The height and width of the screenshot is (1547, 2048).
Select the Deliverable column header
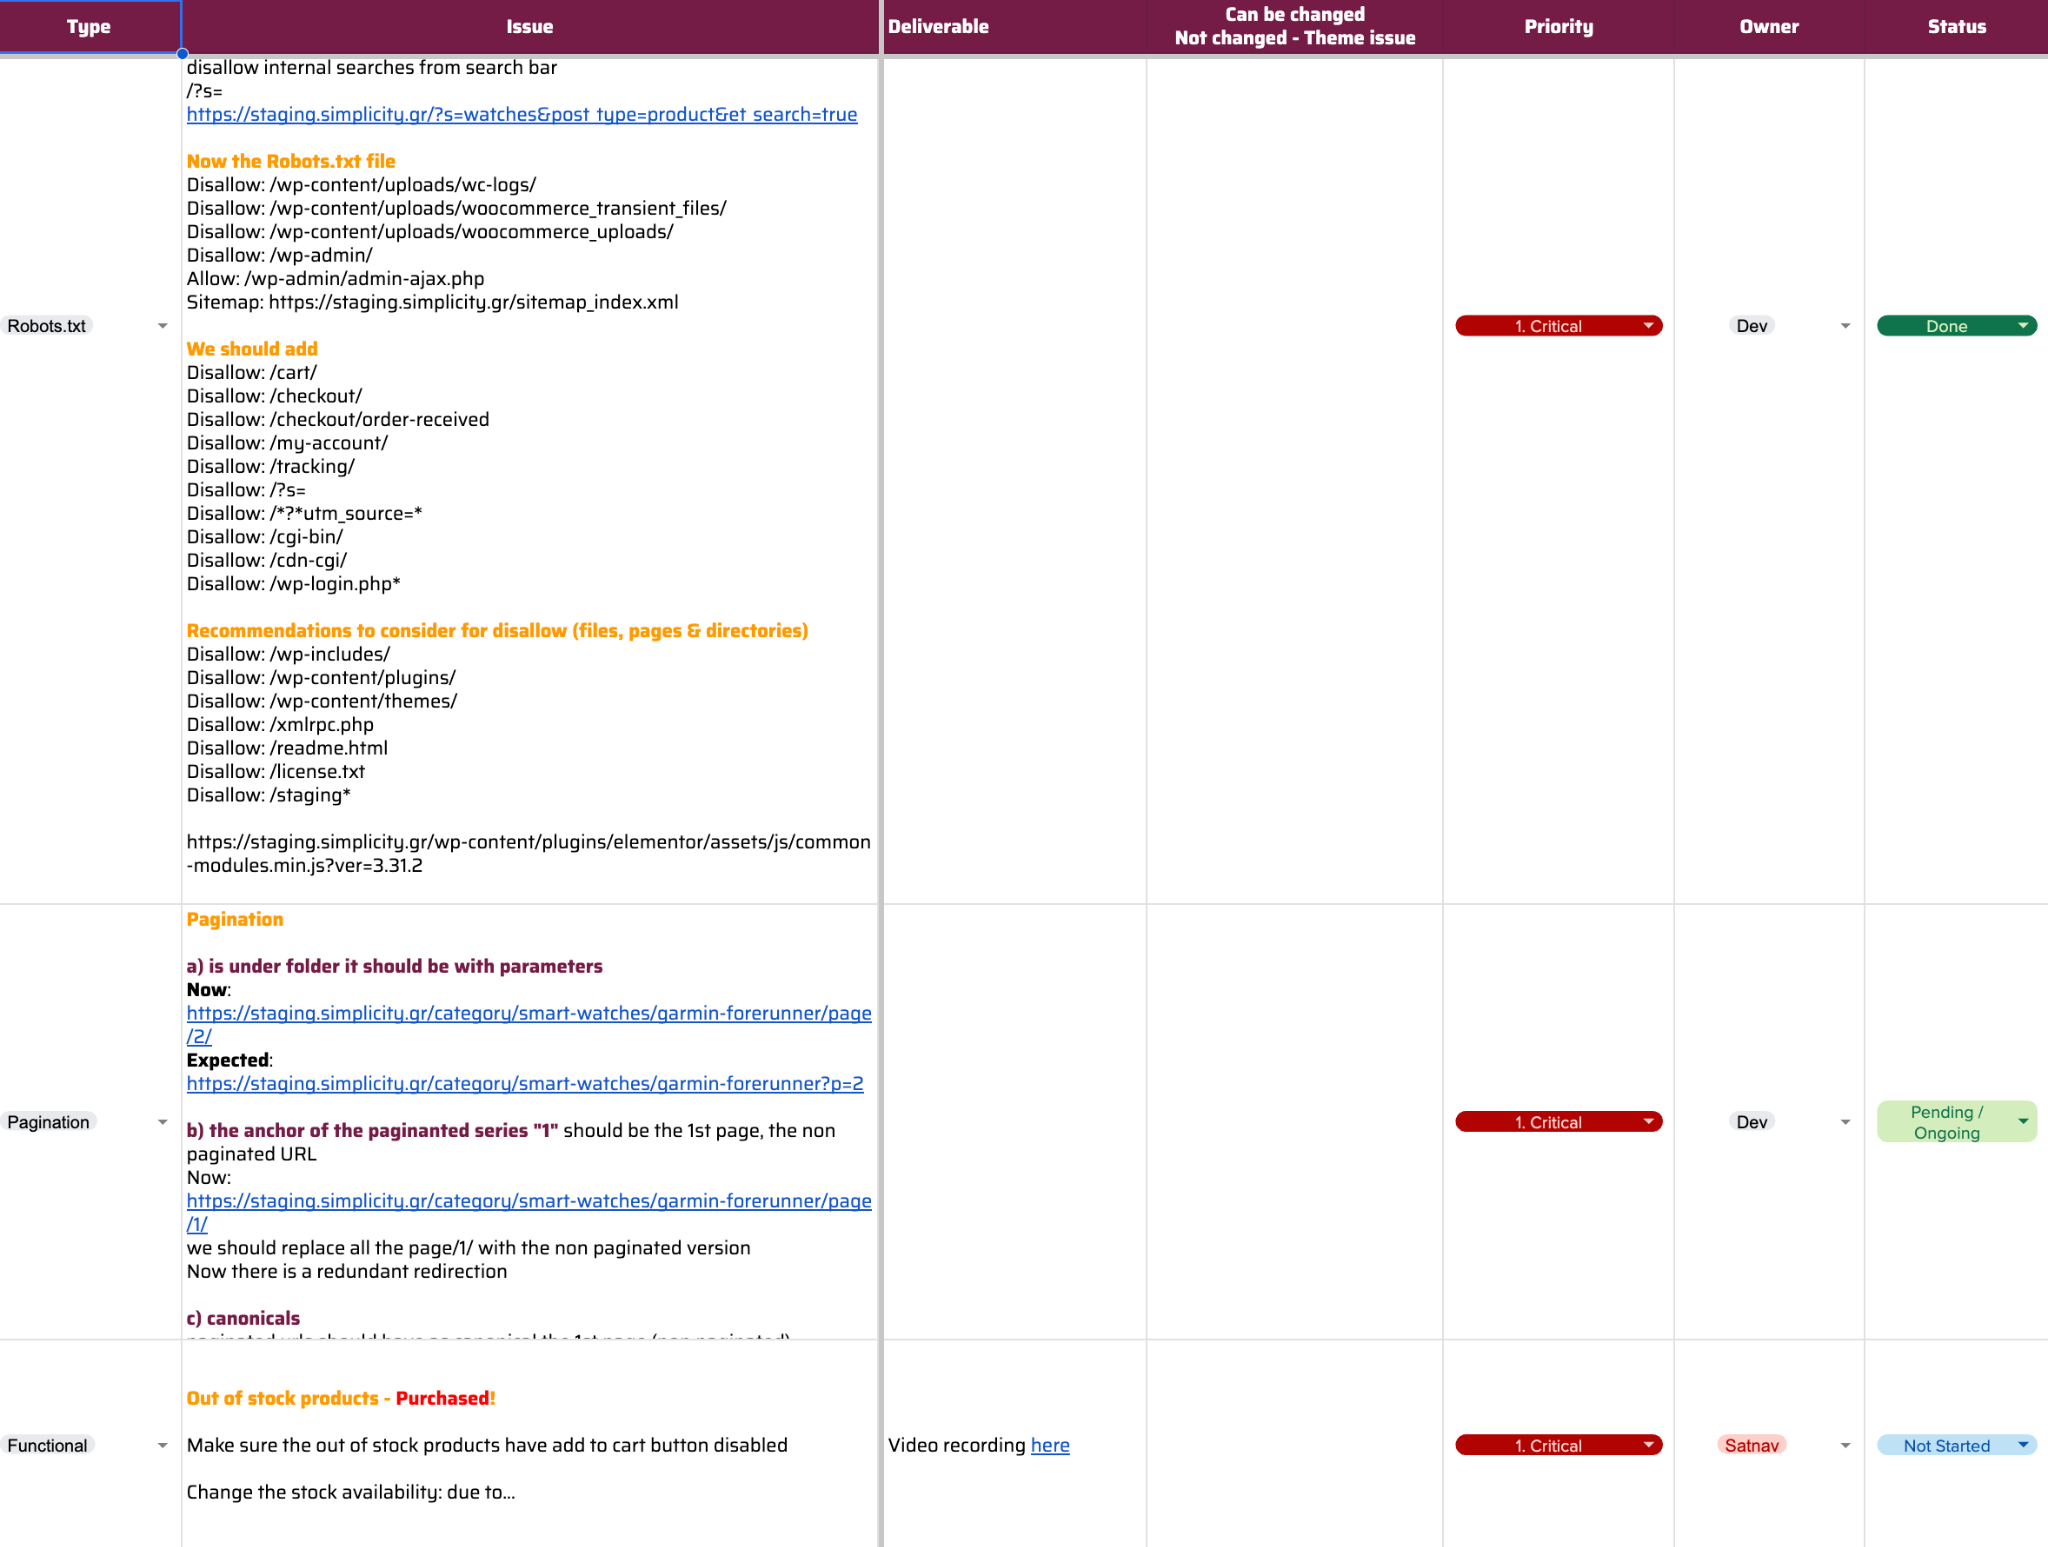pyautogui.click(x=1013, y=27)
